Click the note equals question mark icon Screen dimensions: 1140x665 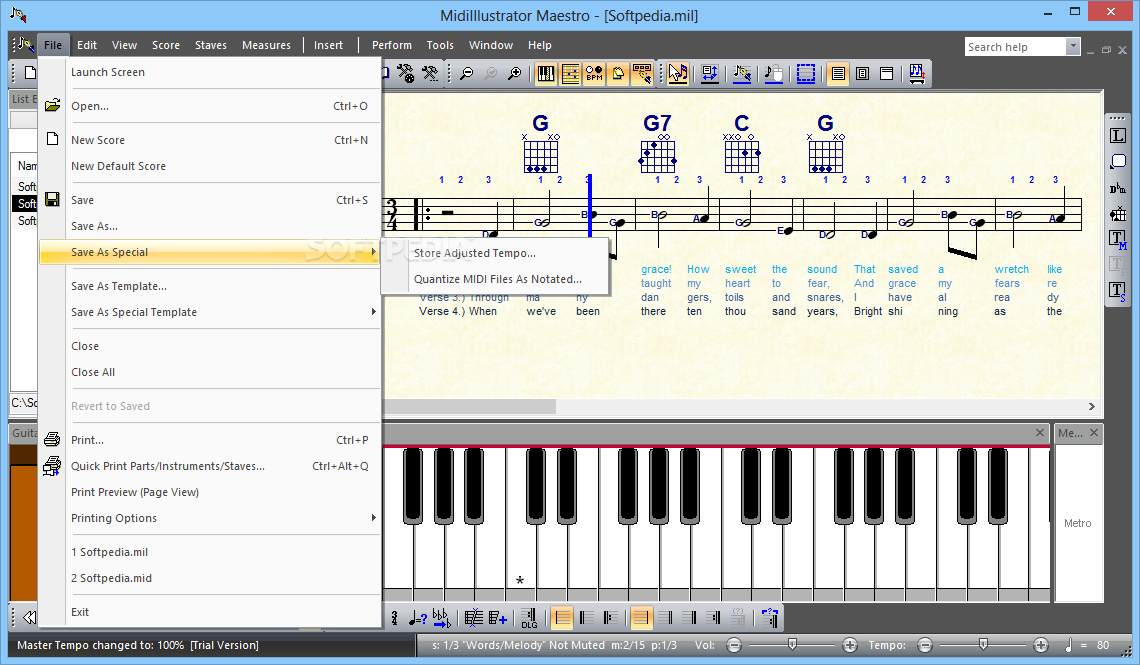pyautogui.click(x=417, y=618)
